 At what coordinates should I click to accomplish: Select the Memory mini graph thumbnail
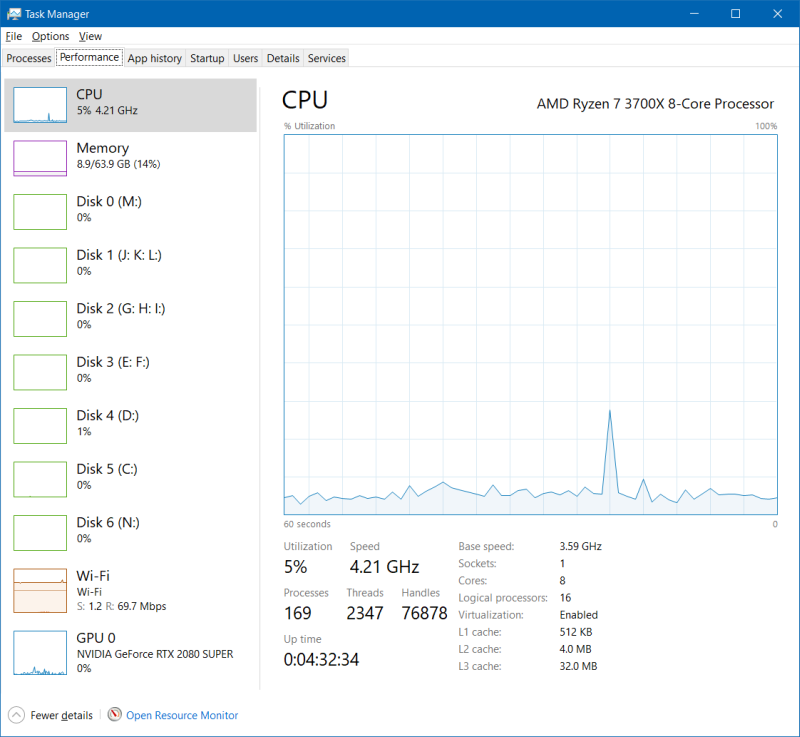(x=40, y=159)
